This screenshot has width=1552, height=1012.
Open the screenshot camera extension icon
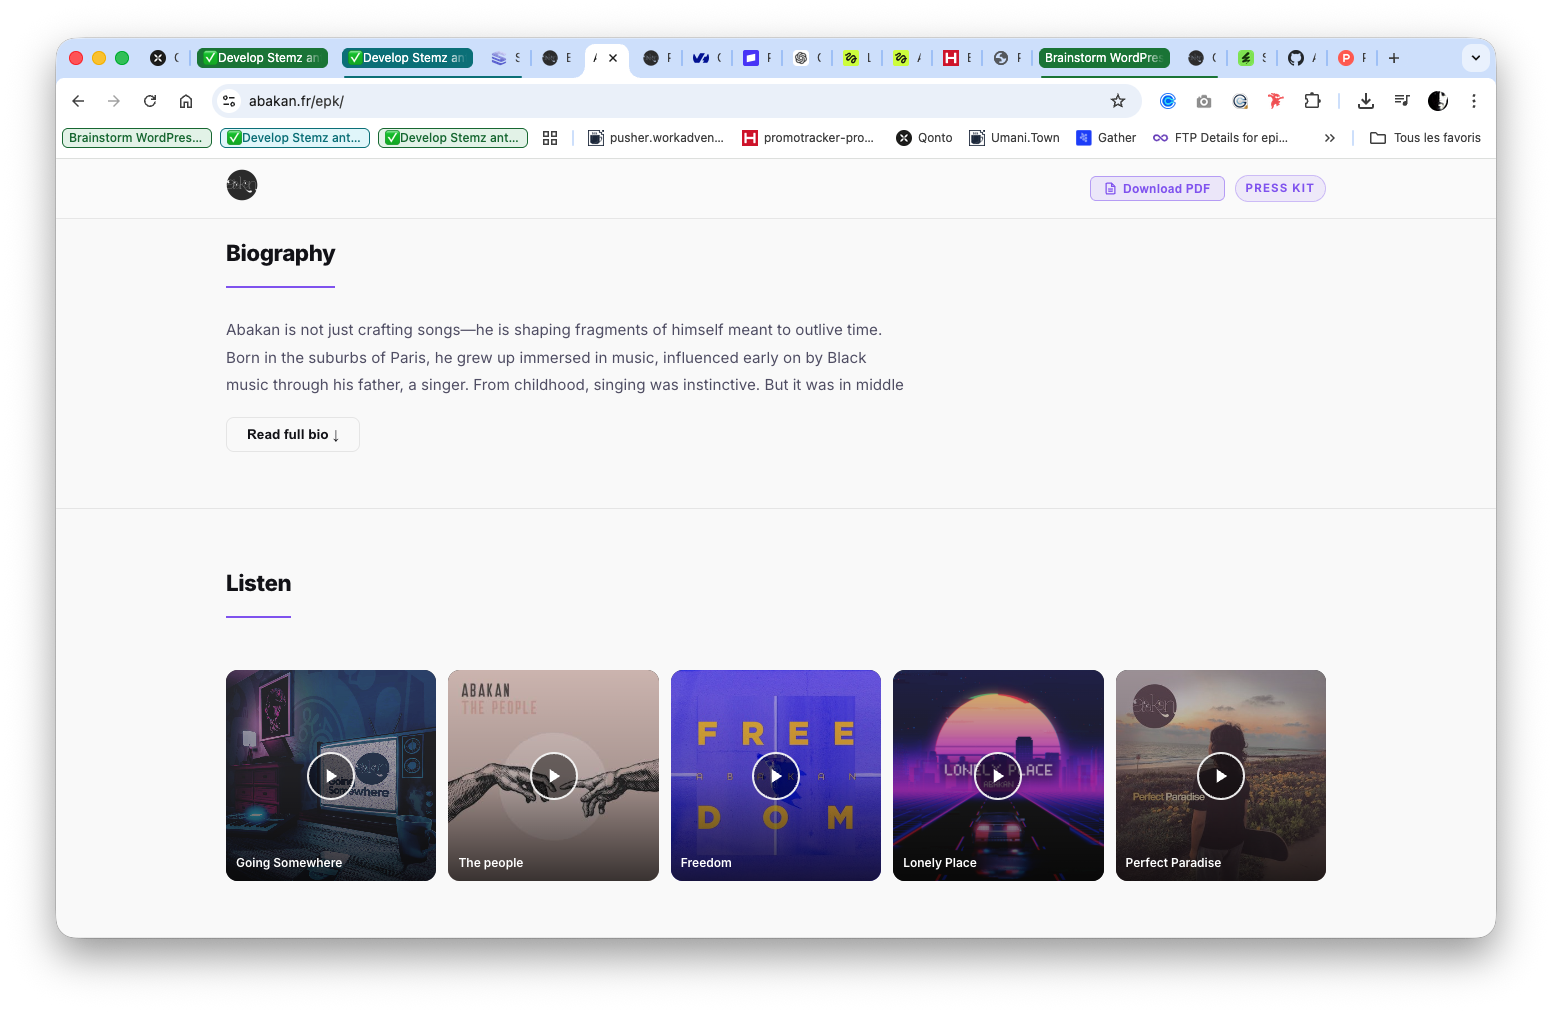tap(1204, 101)
